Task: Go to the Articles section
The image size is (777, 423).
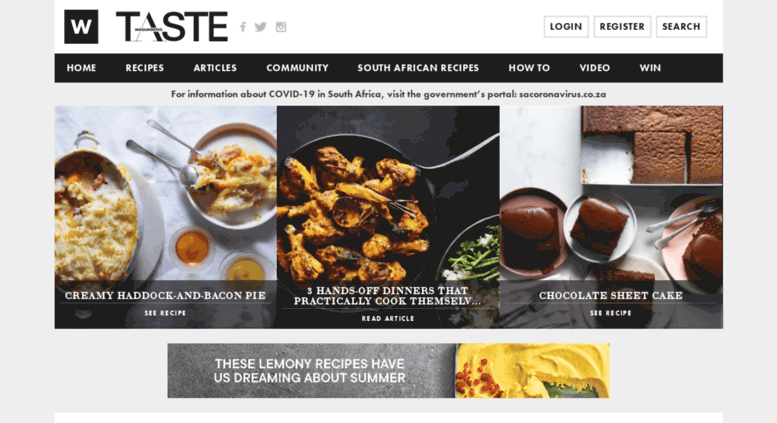Action: coord(215,68)
